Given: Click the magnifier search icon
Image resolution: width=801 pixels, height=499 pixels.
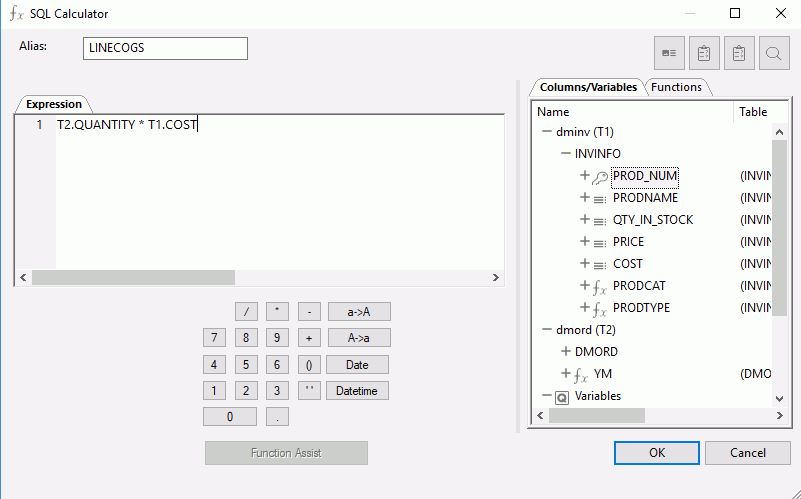Looking at the screenshot, I should pyautogui.click(x=774, y=53).
